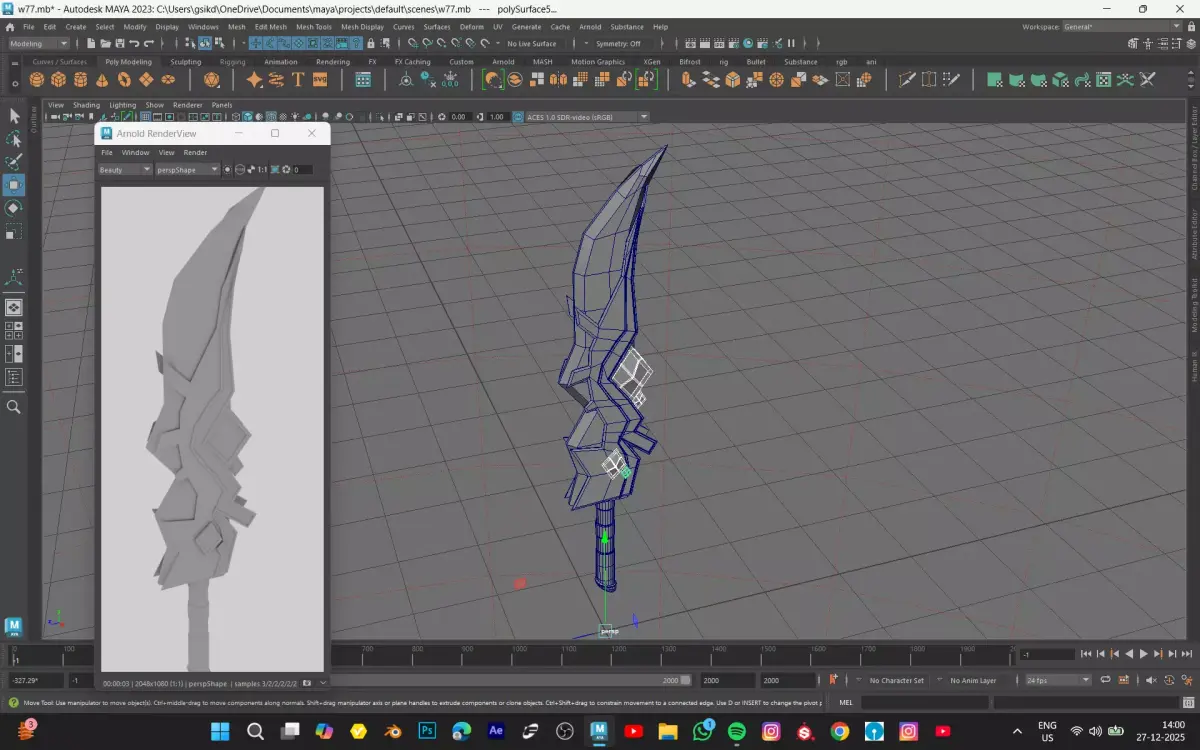1200x750 pixels.
Task: Open the Script Editor icon
Action: pos(1188,702)
